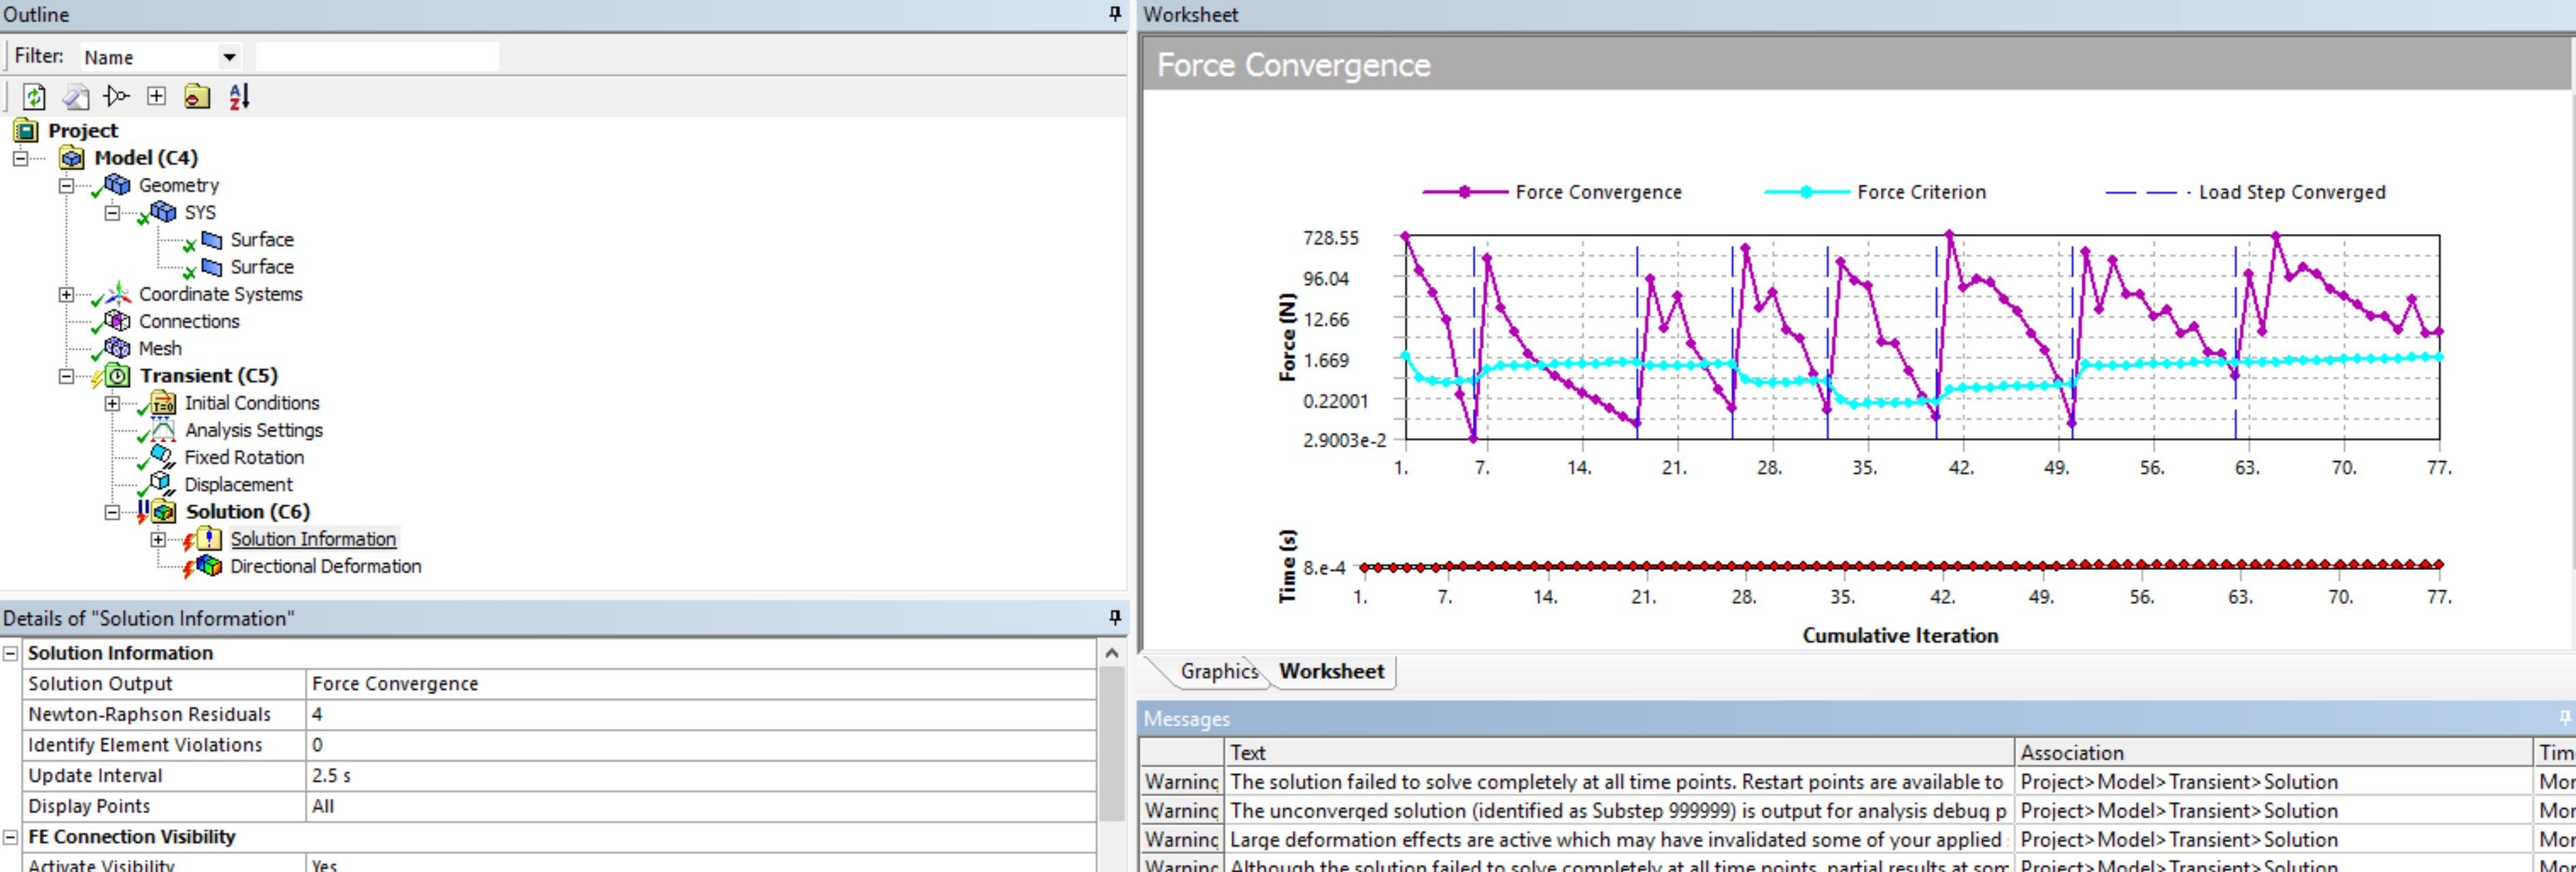Expand the Coordinate Systems tree node
The width and height of the screenshot is (2576, 872).
point(66,294)
